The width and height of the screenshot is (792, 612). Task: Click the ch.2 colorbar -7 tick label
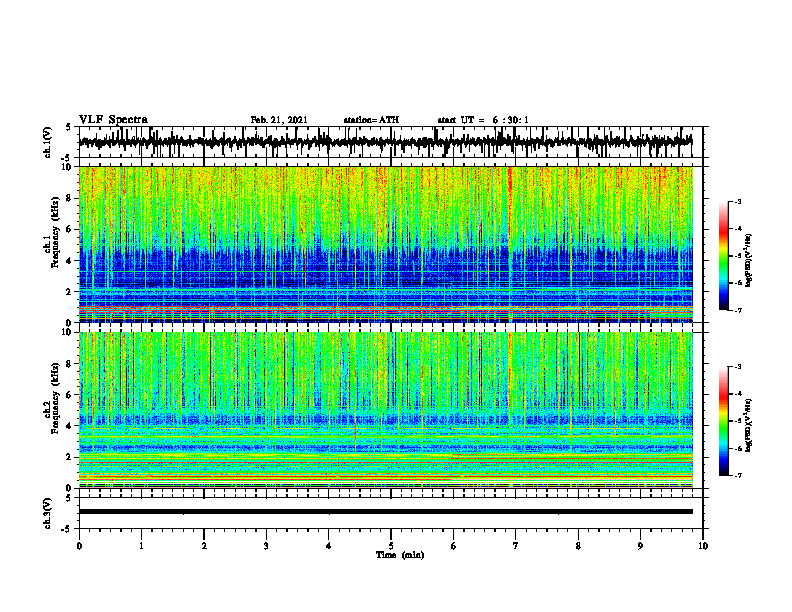pyautogui.click(x=738, y=475)
